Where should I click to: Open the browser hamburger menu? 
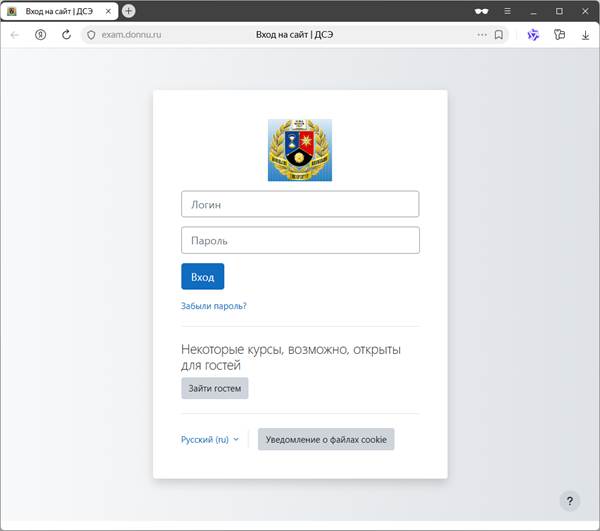507,11
